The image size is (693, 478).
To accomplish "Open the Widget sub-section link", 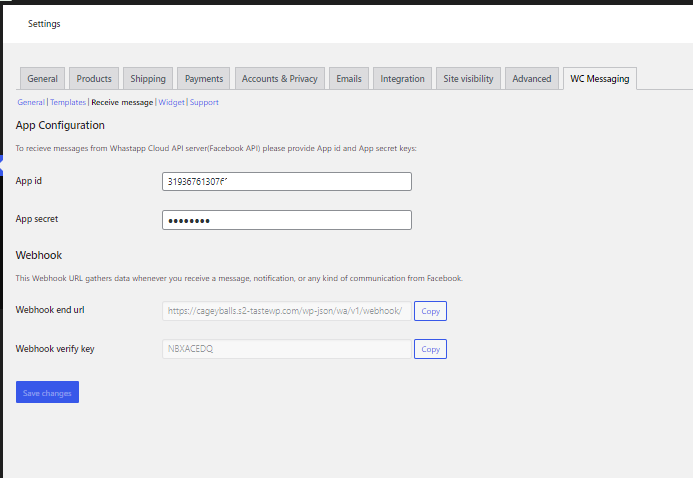I will [x=171, y=102].
